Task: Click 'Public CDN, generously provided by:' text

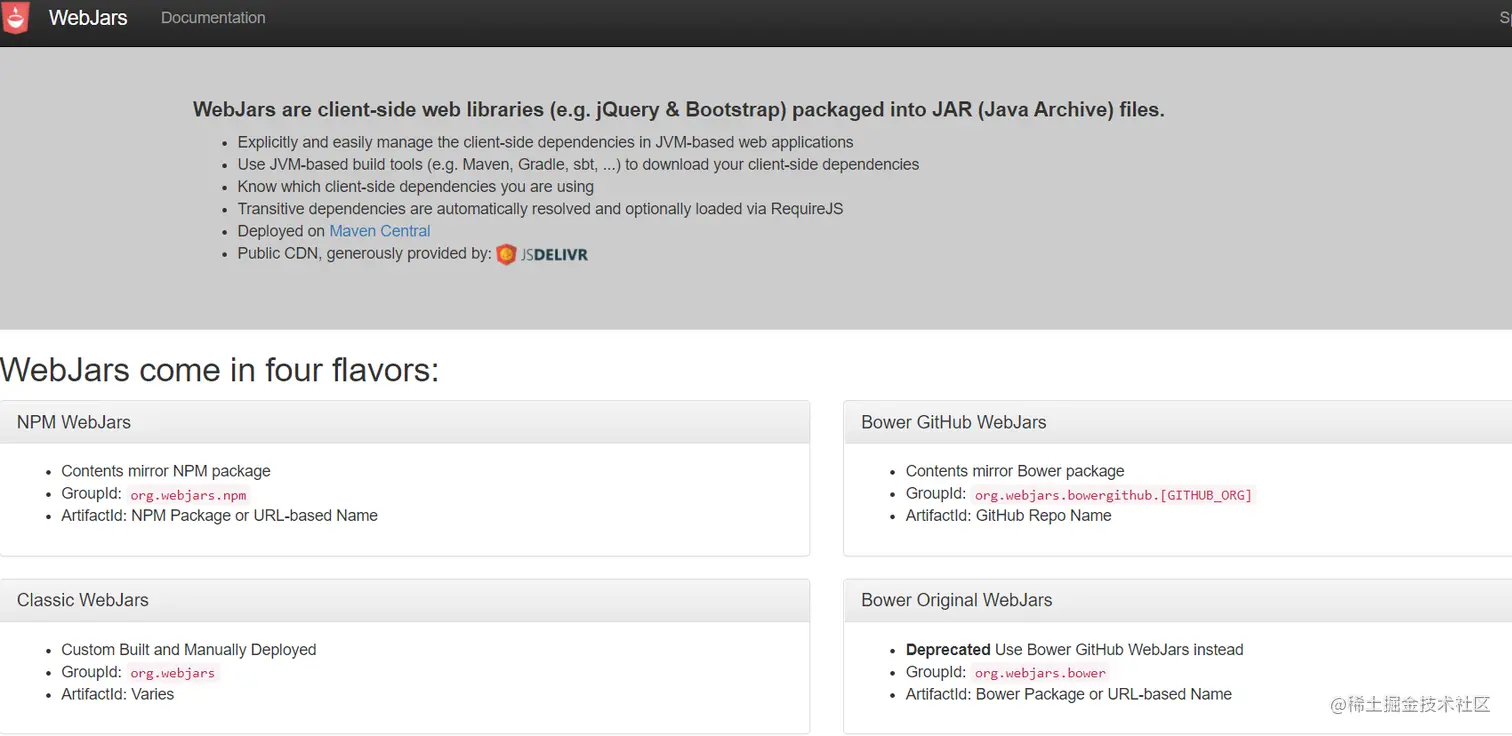Action: [x=364, y=254]
